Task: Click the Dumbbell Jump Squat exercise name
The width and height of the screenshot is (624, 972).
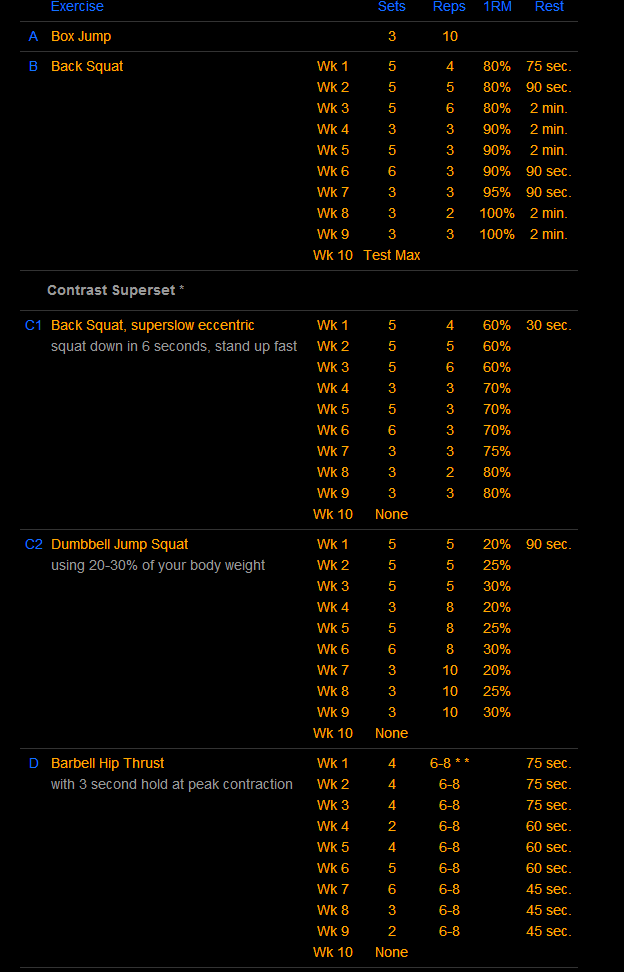Action: 120,544
